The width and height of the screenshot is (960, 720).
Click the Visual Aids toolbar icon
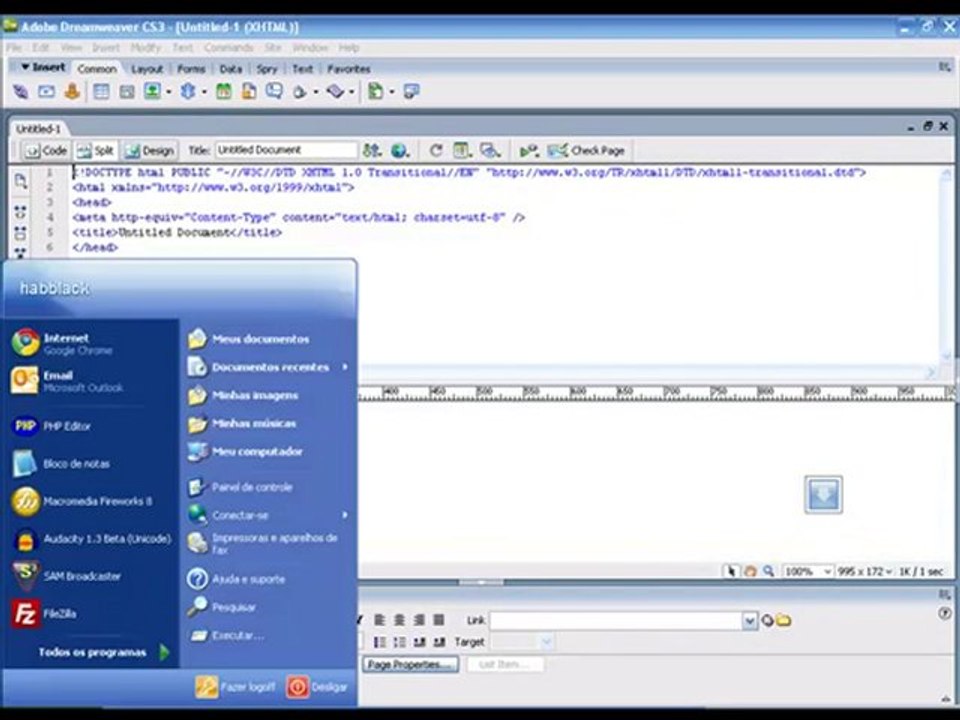tap(490, 150)
